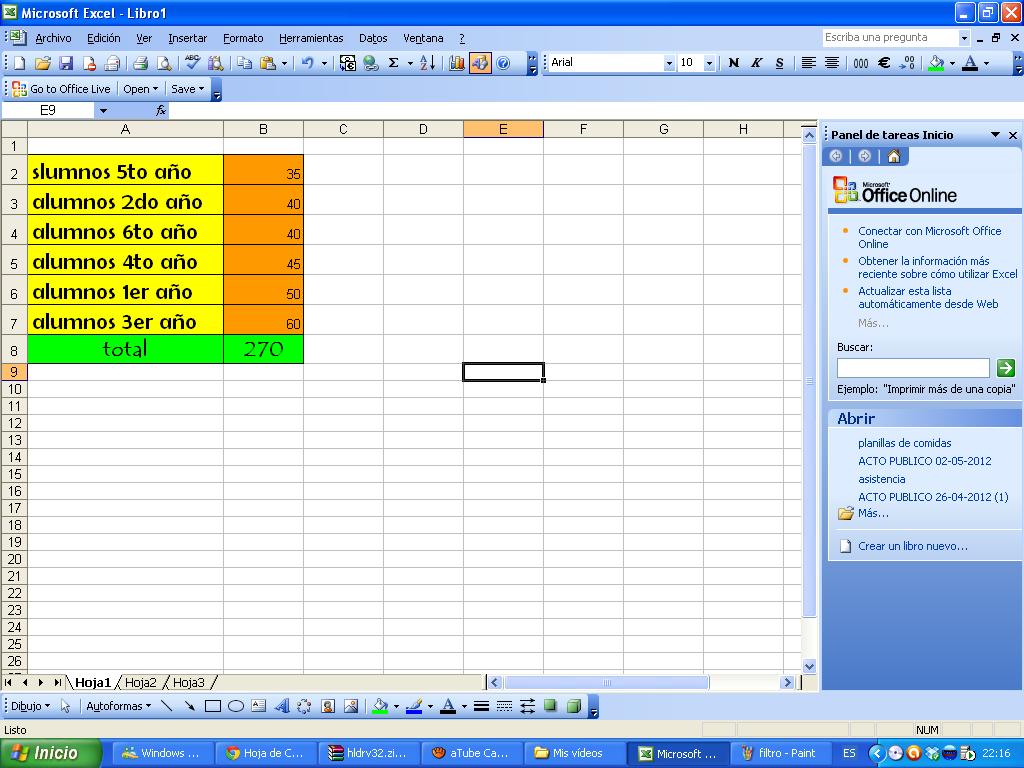Click the Go to Office Live button
The height and width of the screenshot is (768, 1024).
pyautogui.click(x=62, y=89)
